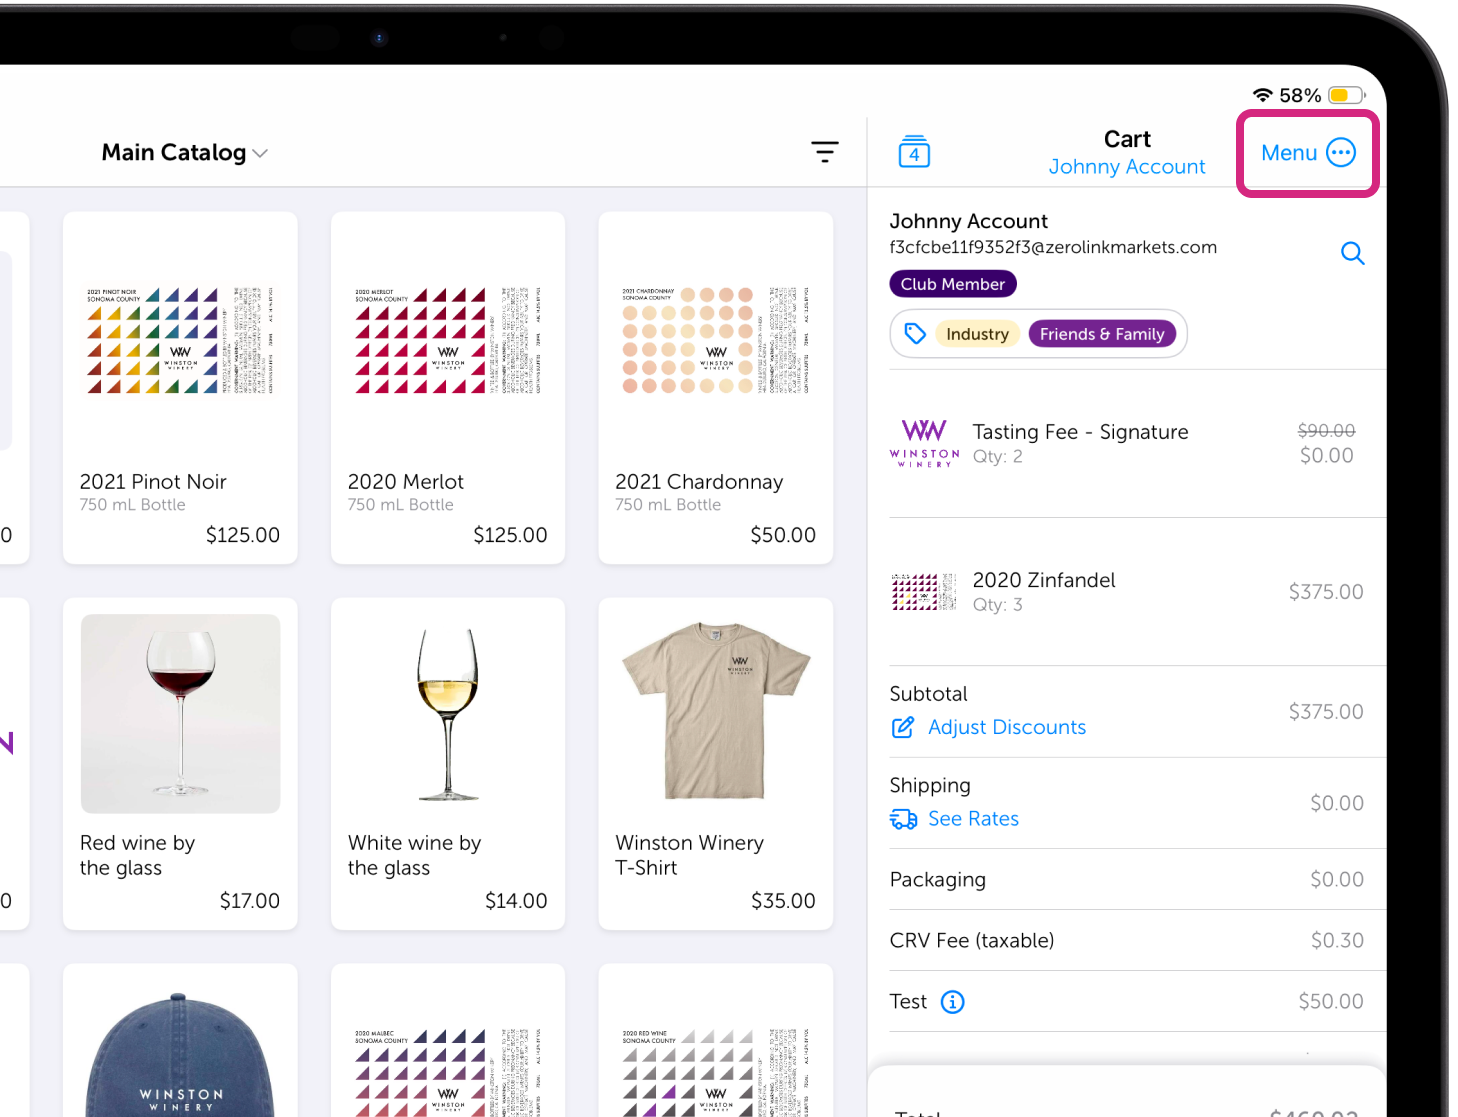This screenshot has height=1117, width=1458.
Task: Show info for the Test fee
Action: pyautogui.click(x=953, y=1001)
